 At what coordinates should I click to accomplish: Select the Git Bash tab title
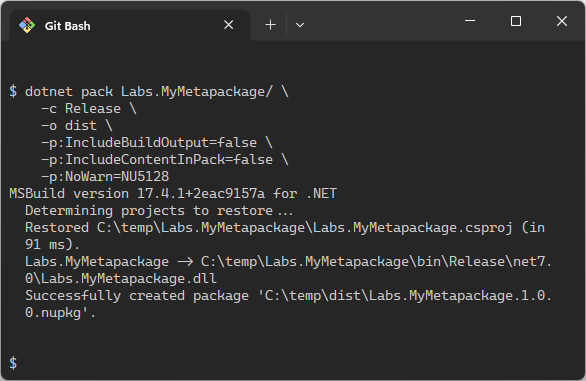[x=67, y=26]
